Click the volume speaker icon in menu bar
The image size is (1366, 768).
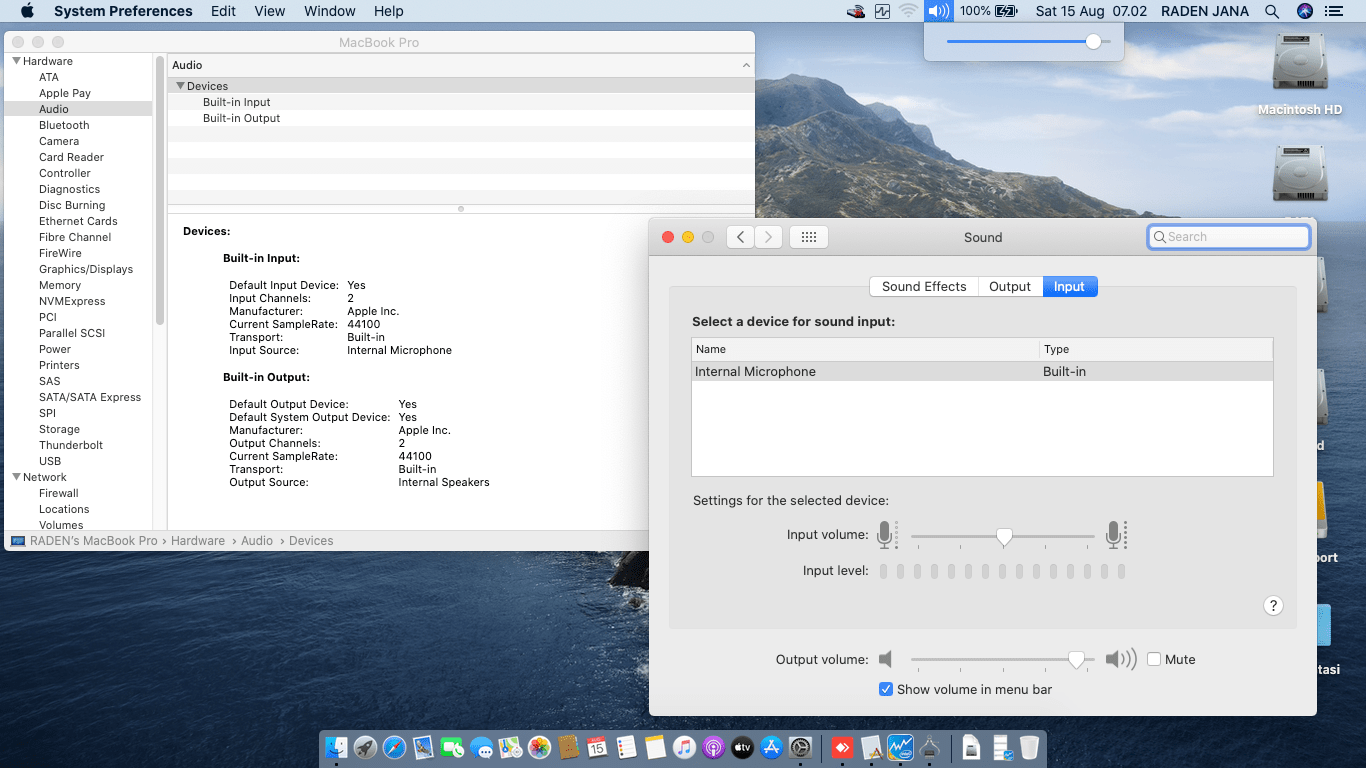tap(937, 11)
